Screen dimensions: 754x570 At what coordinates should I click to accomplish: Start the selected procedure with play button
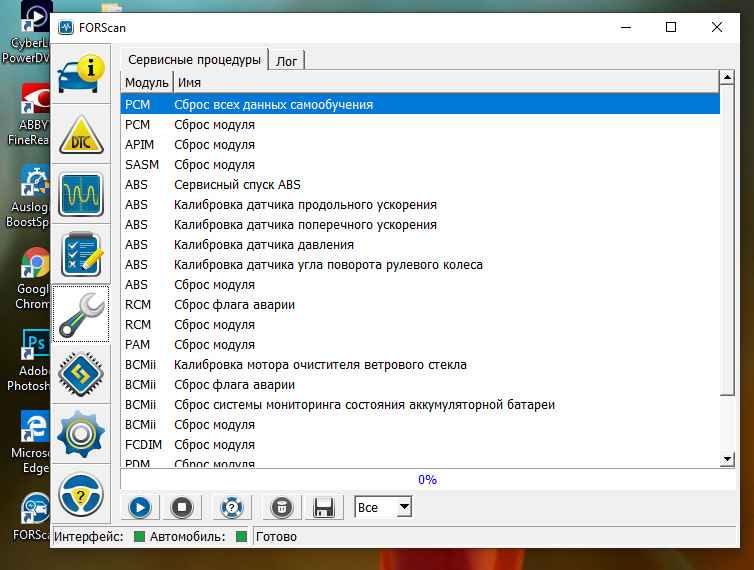(x=140, y=507)
